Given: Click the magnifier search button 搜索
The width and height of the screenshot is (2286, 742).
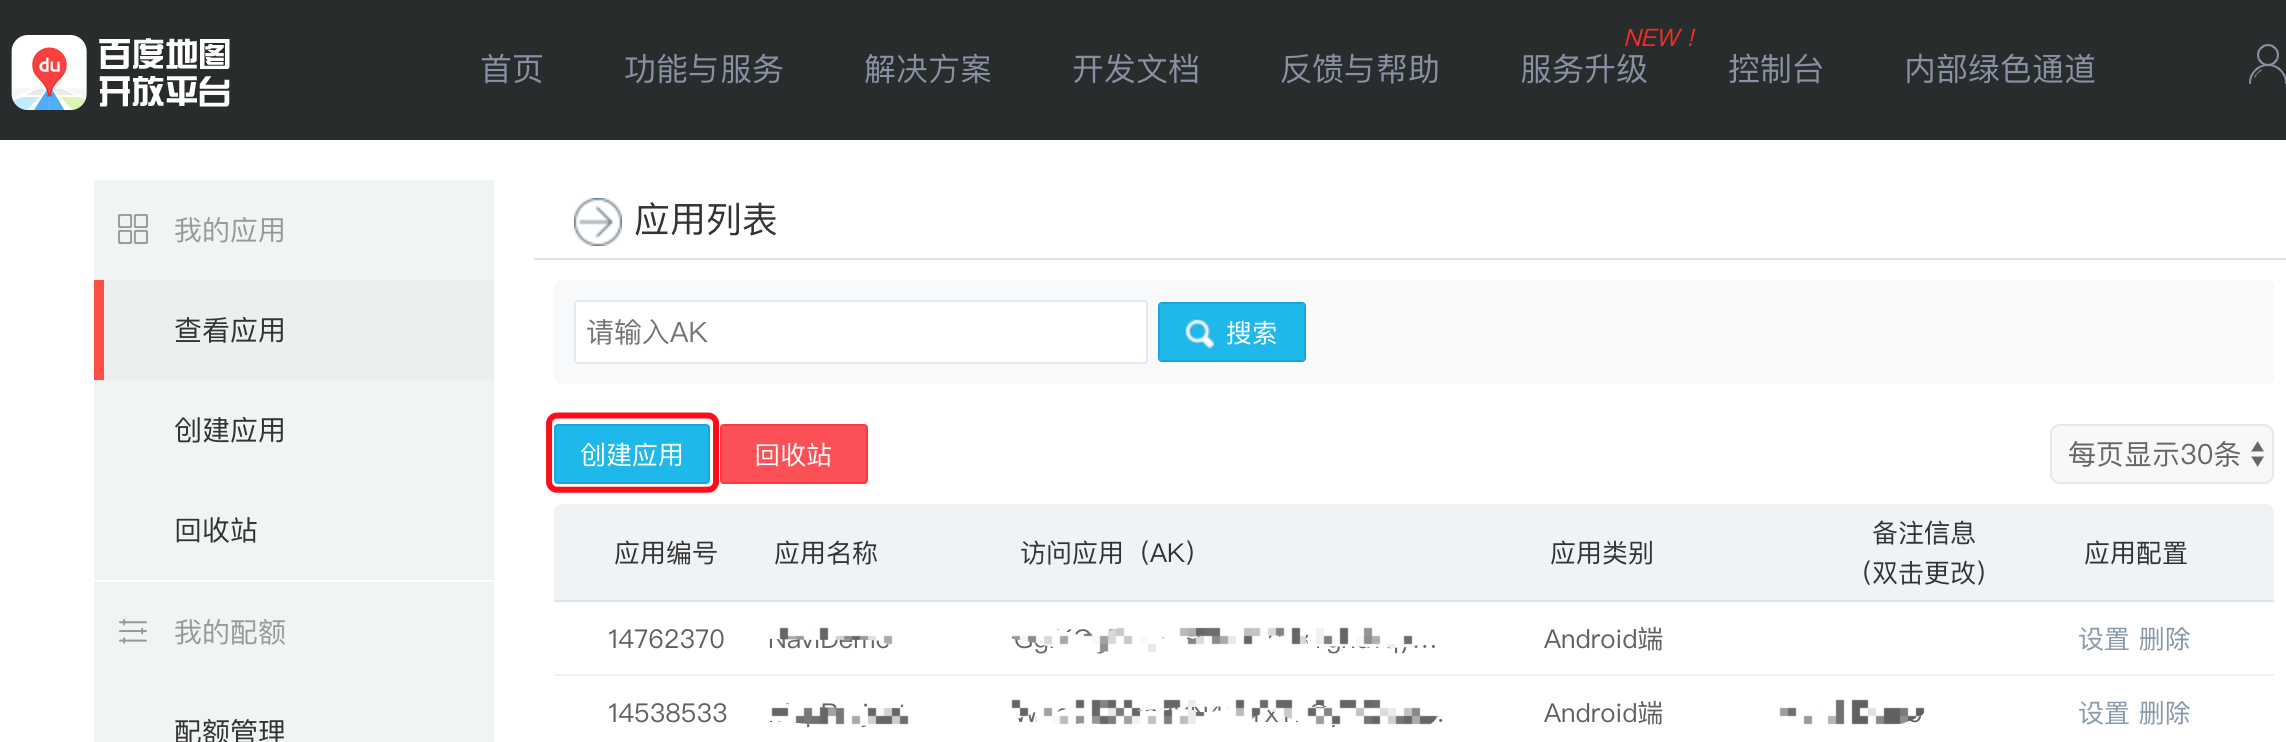Looking at the screenshot, I should 1231,332.
